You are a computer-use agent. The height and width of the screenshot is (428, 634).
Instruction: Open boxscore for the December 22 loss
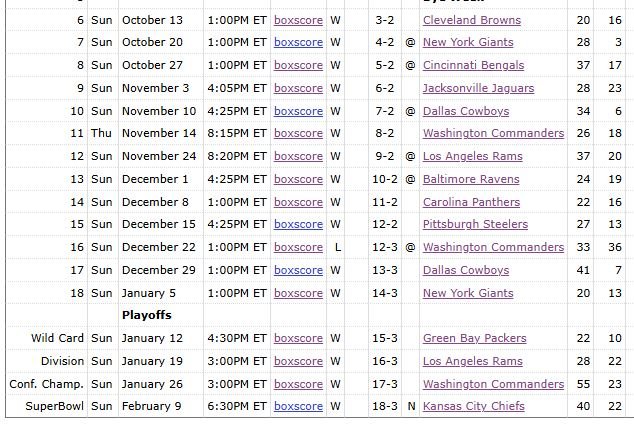[298, 248]
